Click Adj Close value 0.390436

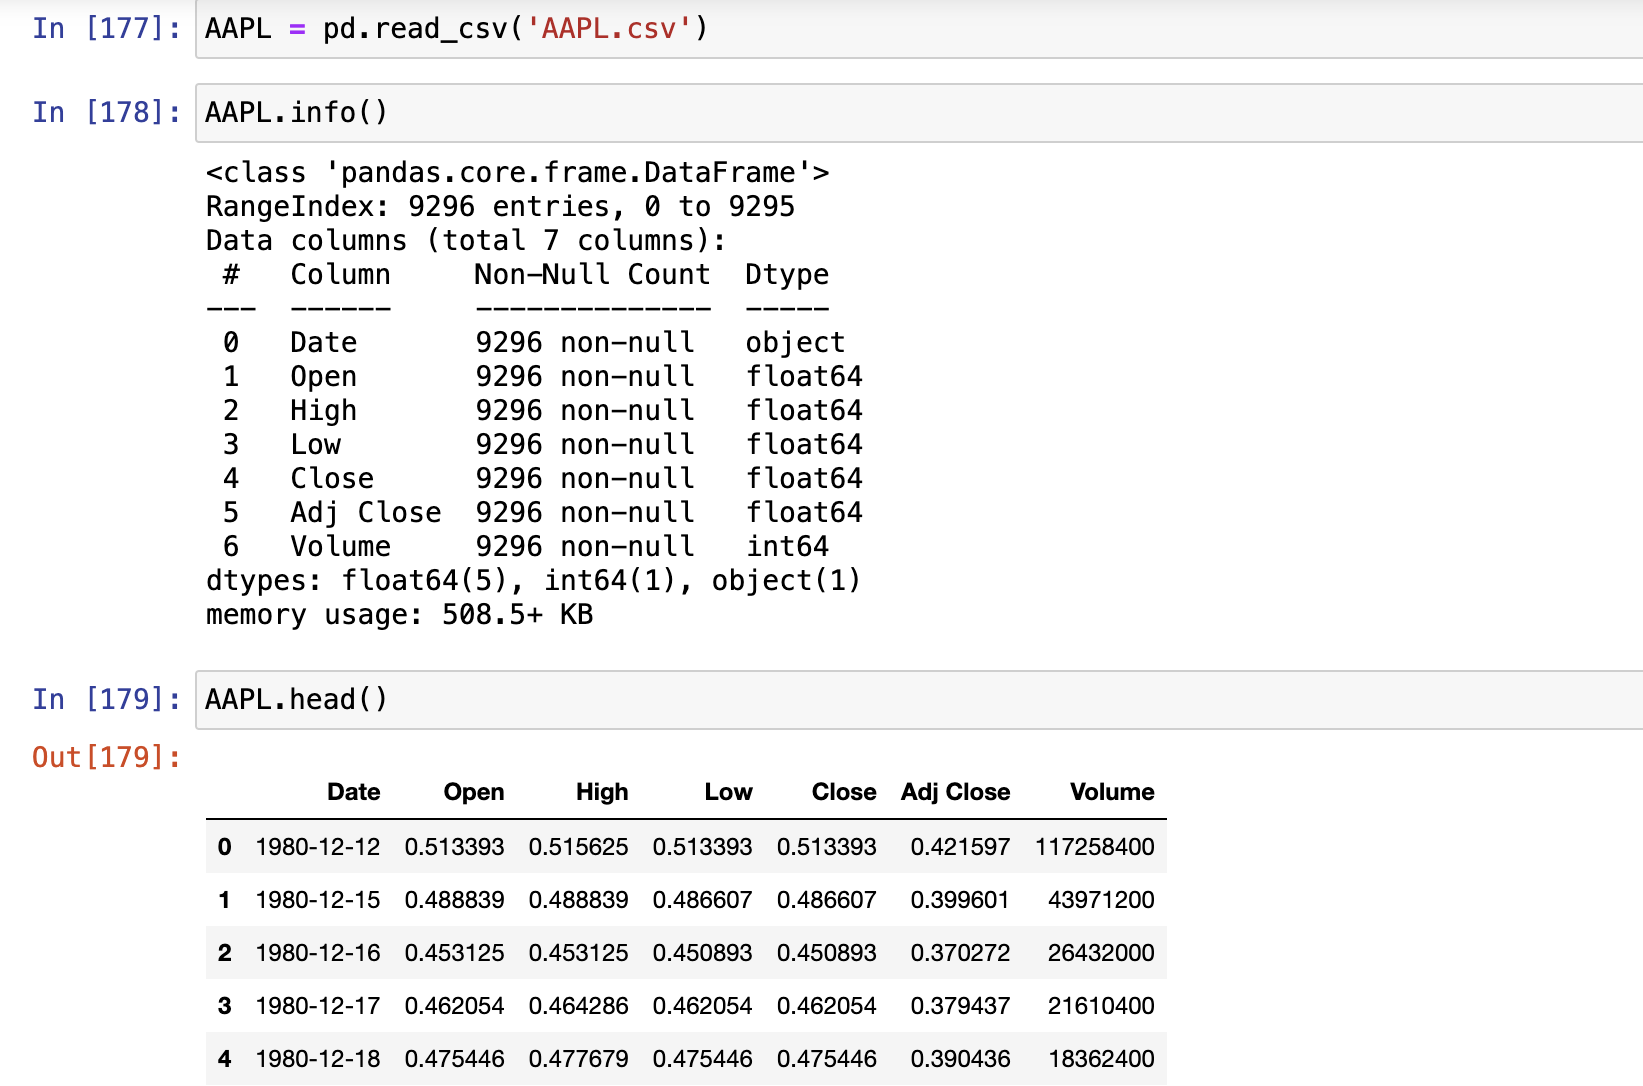960,1059
